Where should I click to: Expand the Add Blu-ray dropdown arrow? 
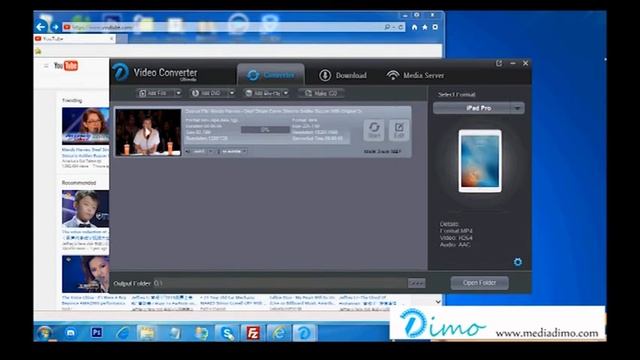tap(286, 93)
